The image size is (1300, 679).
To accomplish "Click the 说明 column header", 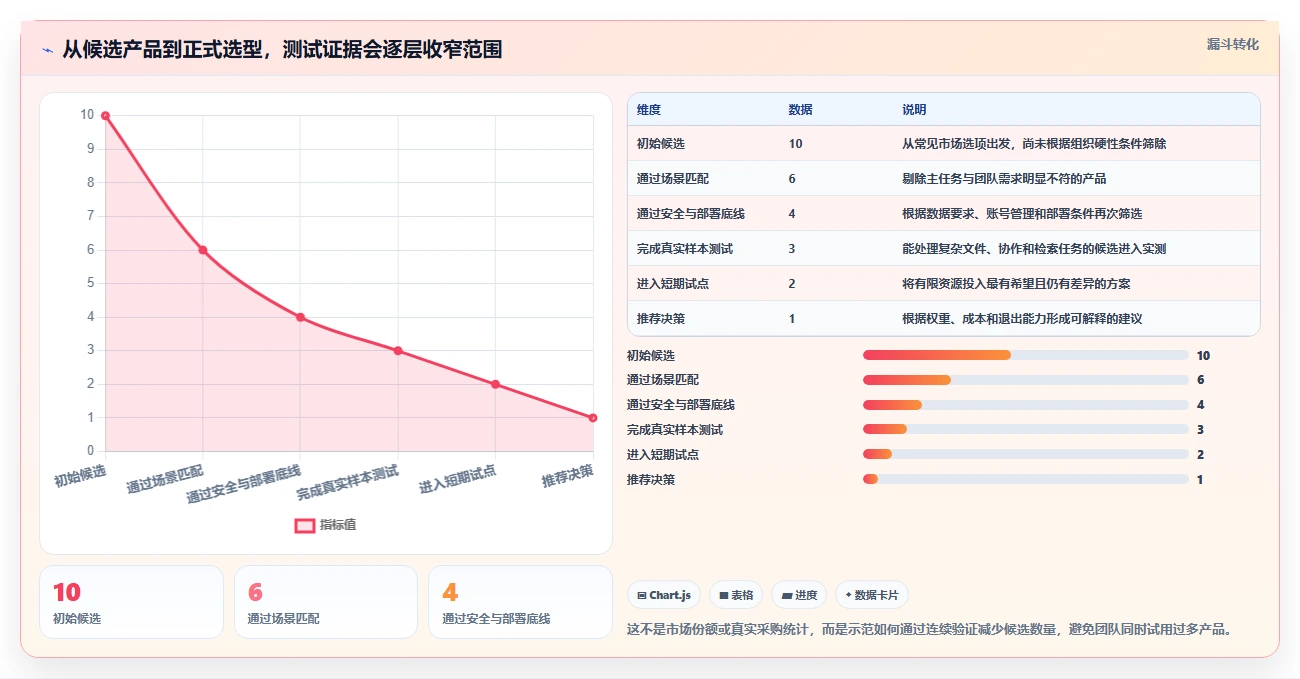I will 914,110.
